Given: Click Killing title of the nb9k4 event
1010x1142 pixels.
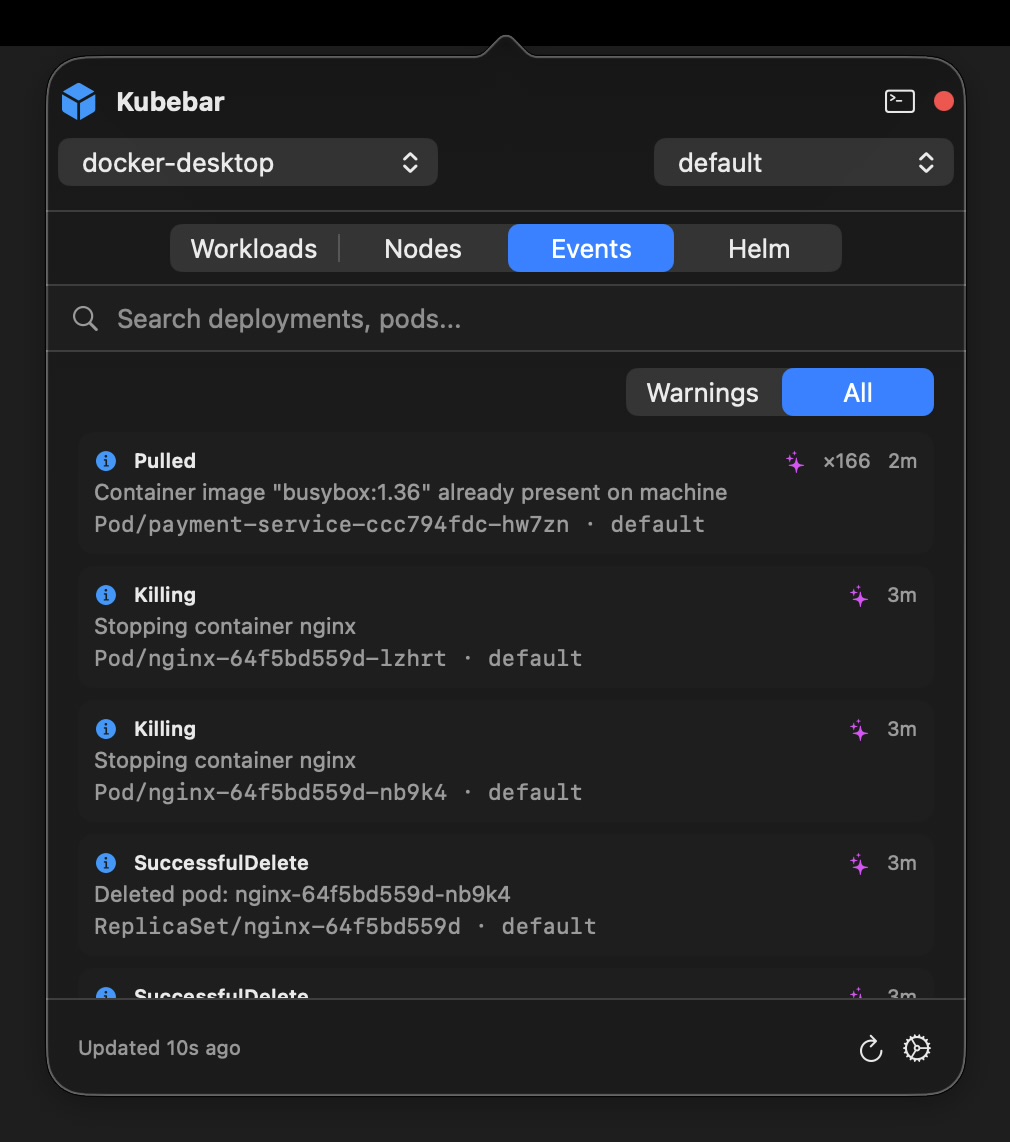Looking at the screenshot, I should click(165, 729).
